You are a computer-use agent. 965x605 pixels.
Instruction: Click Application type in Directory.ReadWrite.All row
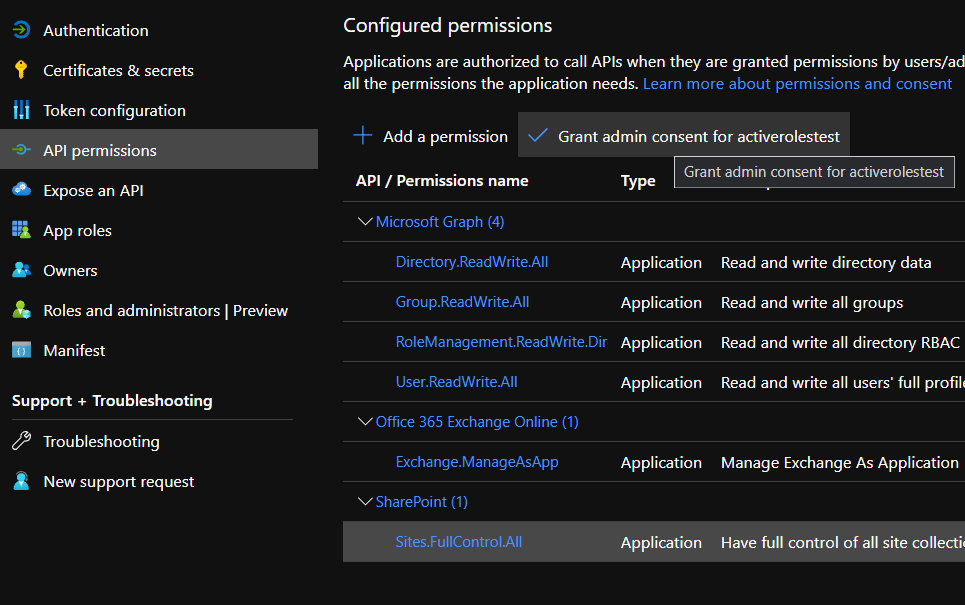click(661, 263)
